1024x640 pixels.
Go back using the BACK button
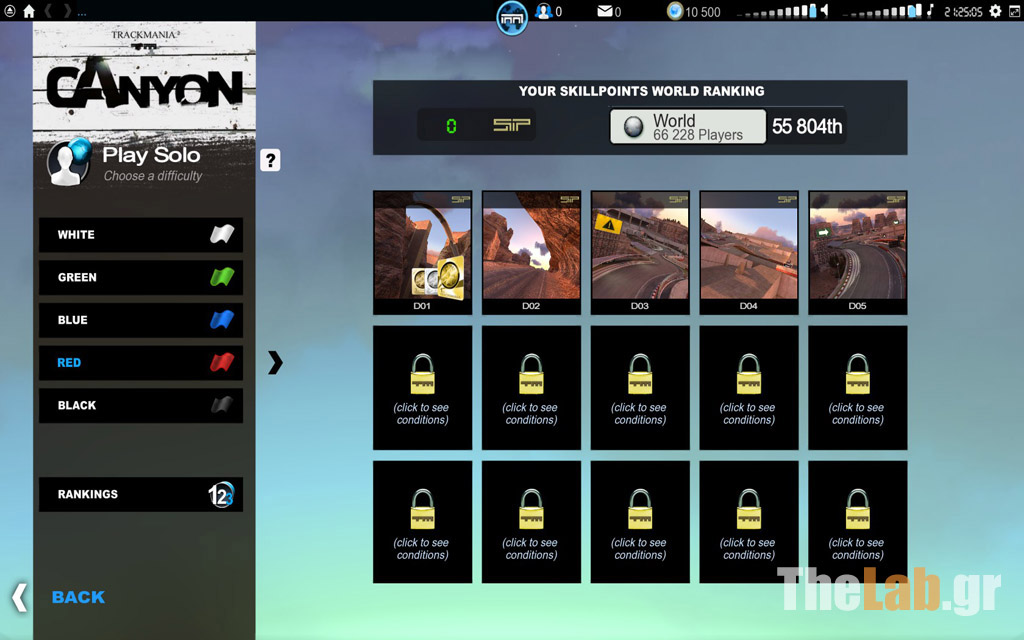pyautogui.click(x=78, y=597)
